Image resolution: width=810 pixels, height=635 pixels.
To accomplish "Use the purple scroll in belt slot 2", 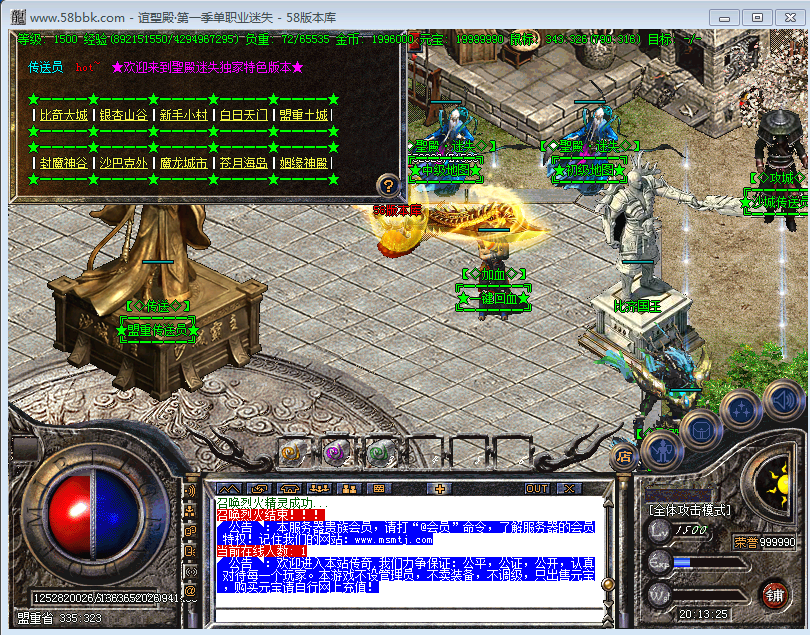I will 337,453.
